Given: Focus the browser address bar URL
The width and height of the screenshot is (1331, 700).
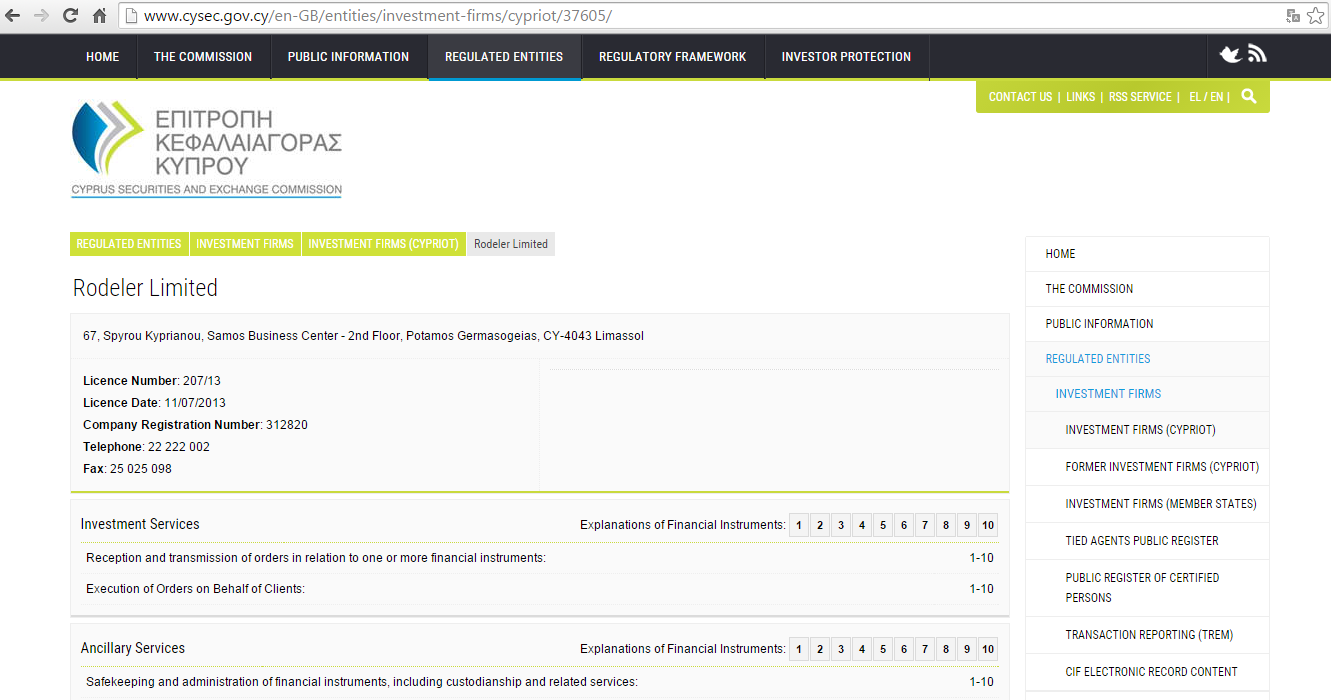Looking at the screenshot, I should (x=700, y=16).
